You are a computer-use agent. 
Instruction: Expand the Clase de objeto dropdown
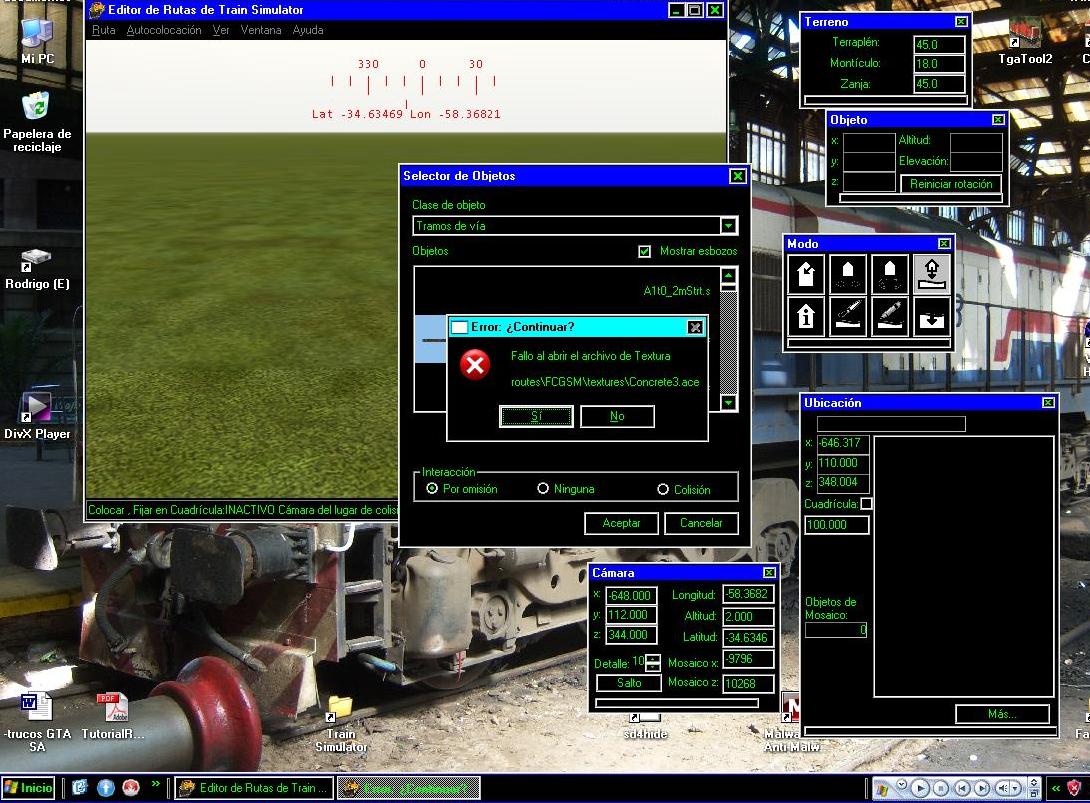(729, 226)
